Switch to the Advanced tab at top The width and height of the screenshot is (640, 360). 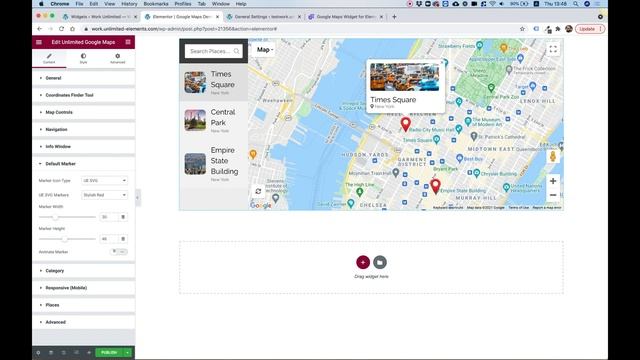(x=118, y=58)
